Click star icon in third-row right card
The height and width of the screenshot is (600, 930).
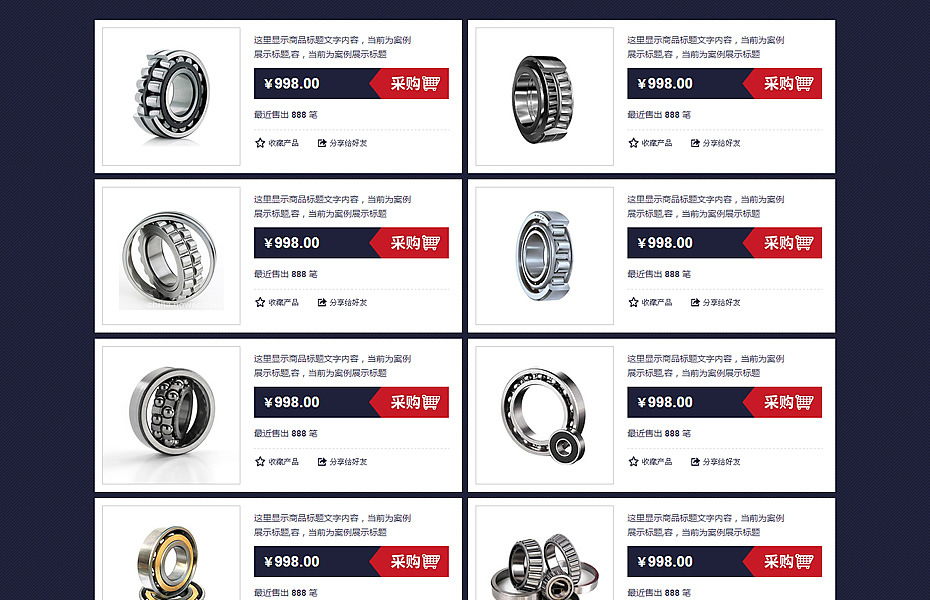[633, 462]
